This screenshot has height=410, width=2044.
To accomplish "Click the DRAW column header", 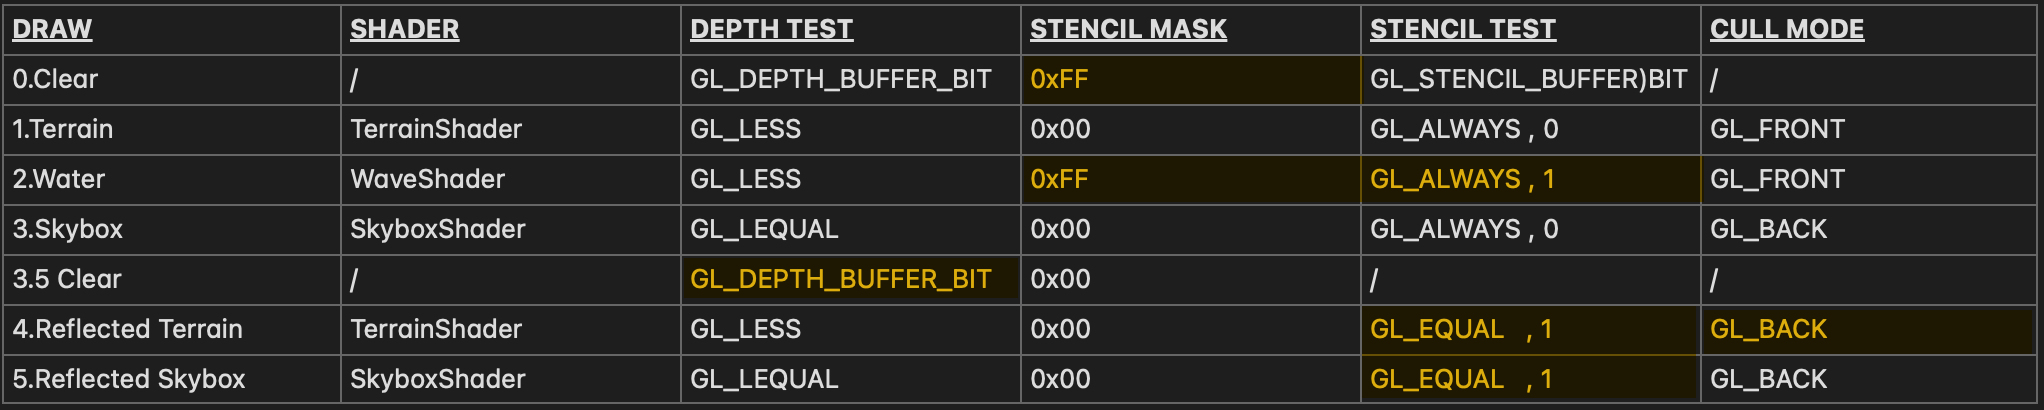I will click(52, 29).
